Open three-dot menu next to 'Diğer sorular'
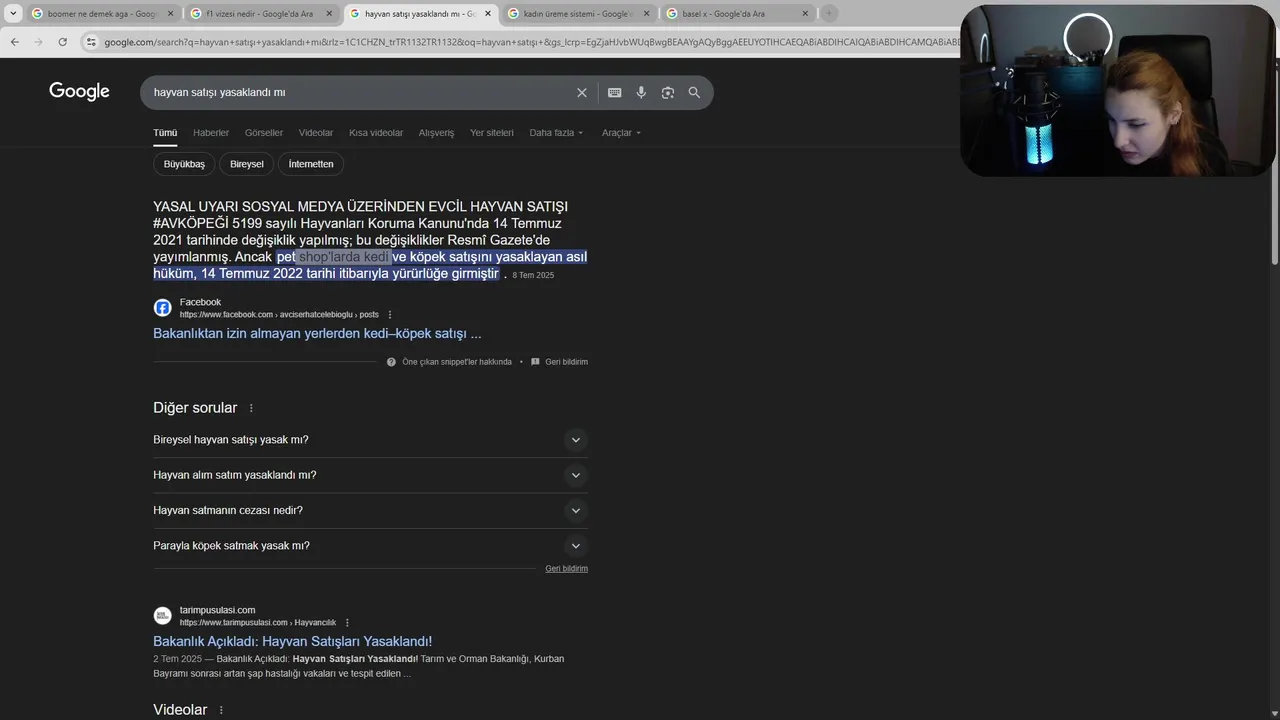The image size is (1280, 720). click(x=251, y=408)
